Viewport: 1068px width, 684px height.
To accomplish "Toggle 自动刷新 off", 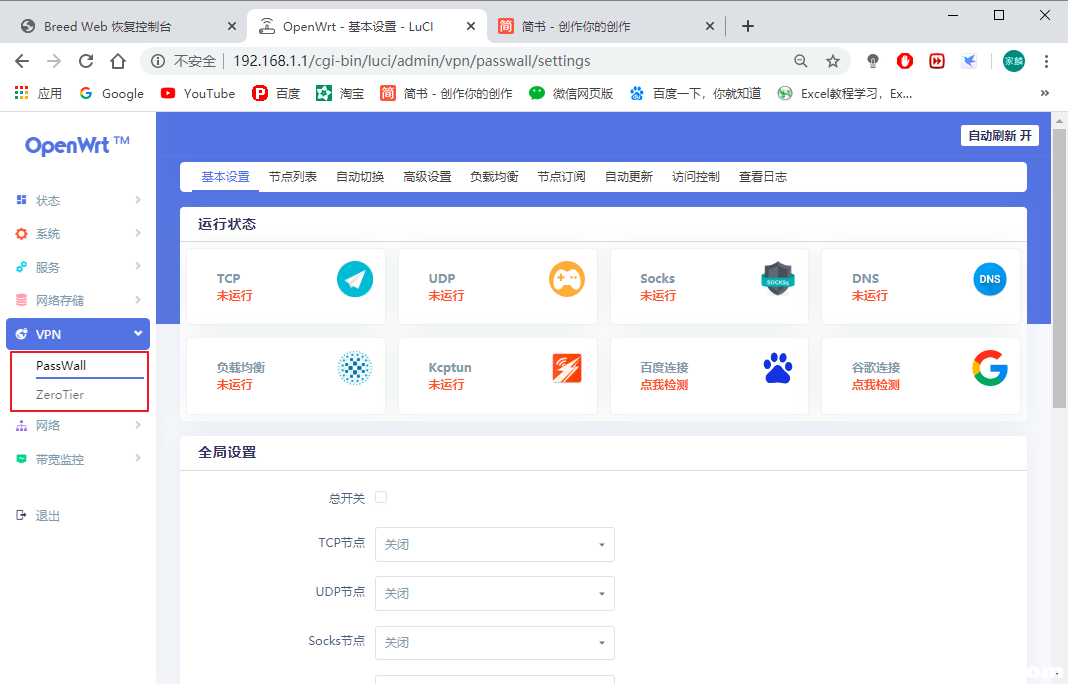I will [999, 134].
